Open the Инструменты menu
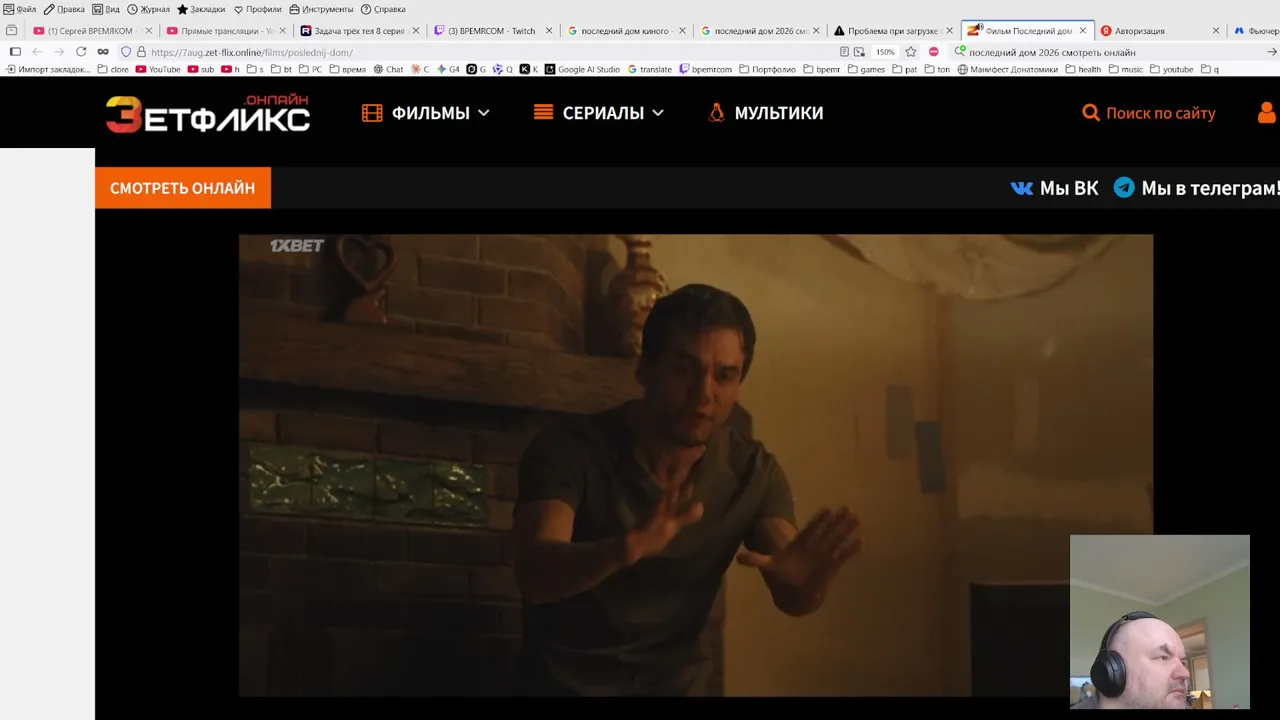 point(321,9)
